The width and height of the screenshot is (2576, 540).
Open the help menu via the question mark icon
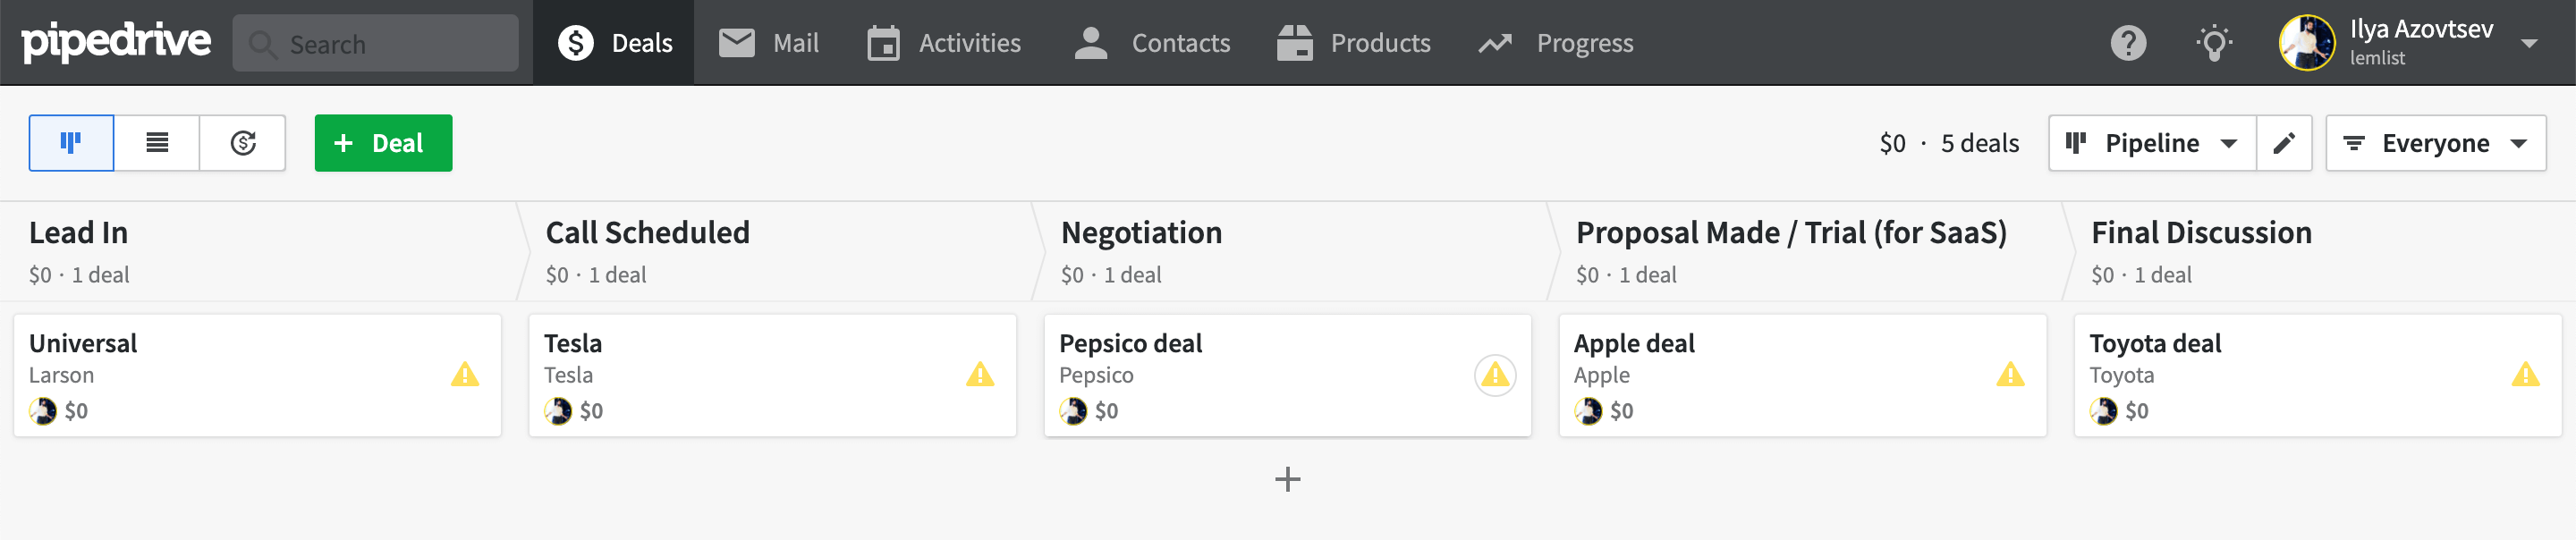tap(2128, 42)
